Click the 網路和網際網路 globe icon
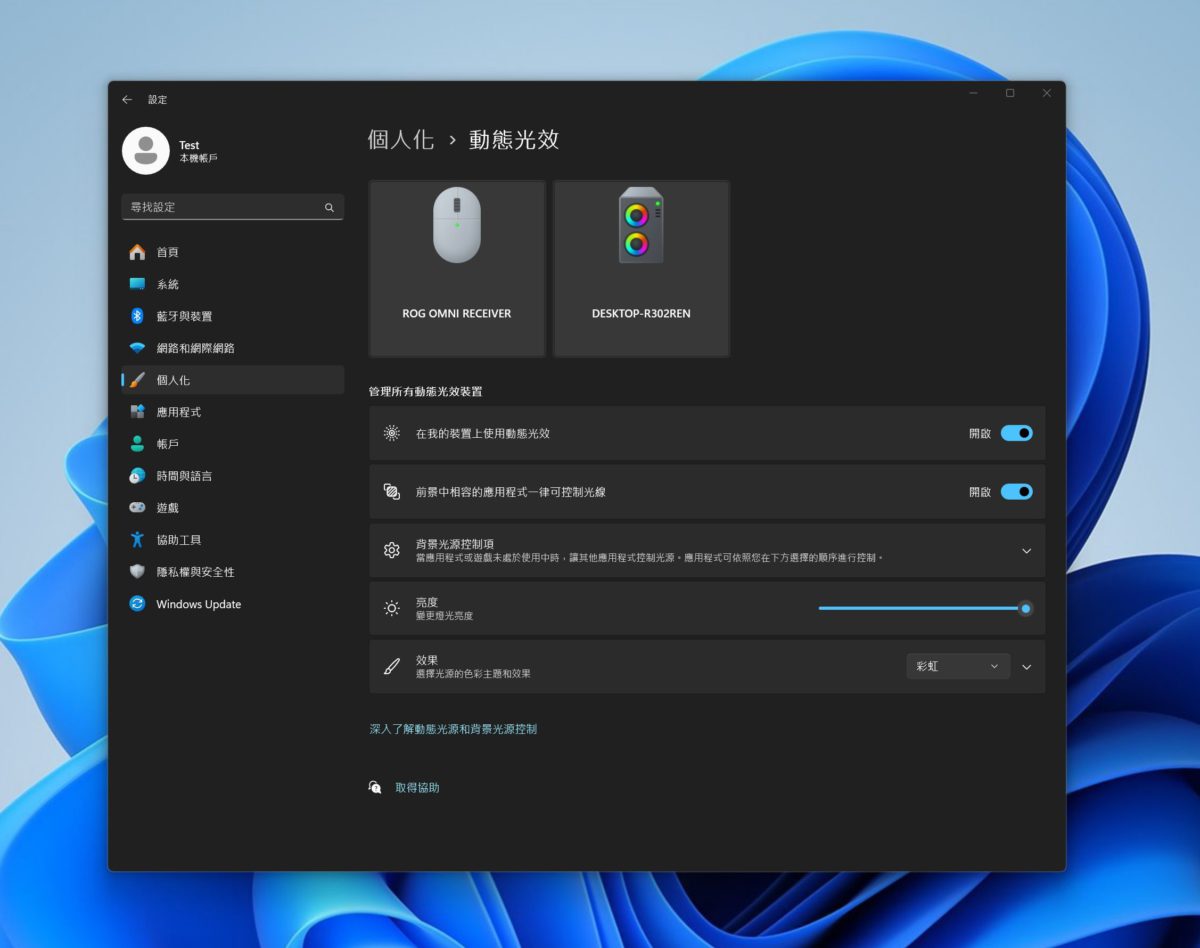1200x948 pixels. [140, 348]
